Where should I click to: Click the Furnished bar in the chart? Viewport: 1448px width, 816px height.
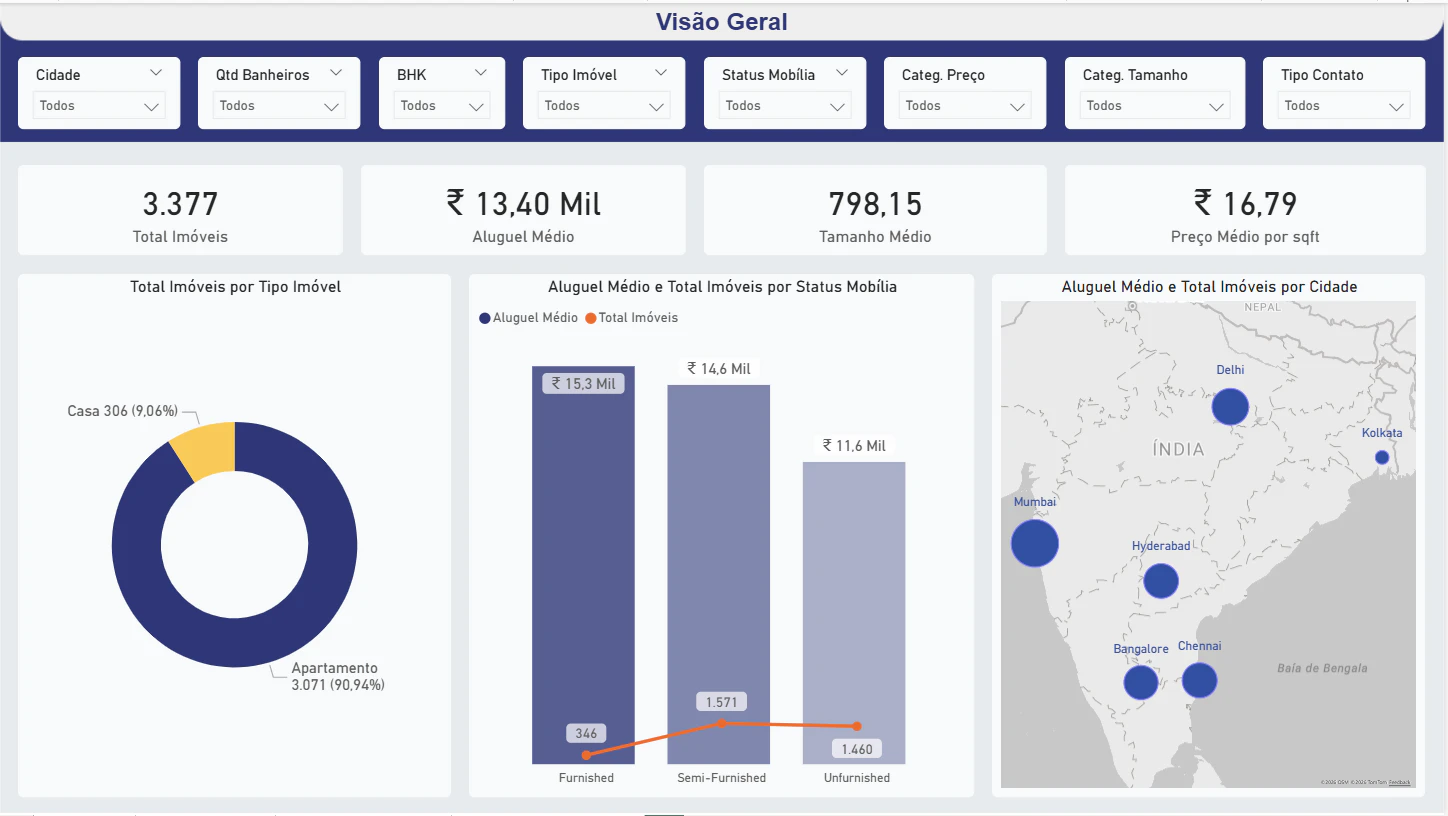(583, 565)
